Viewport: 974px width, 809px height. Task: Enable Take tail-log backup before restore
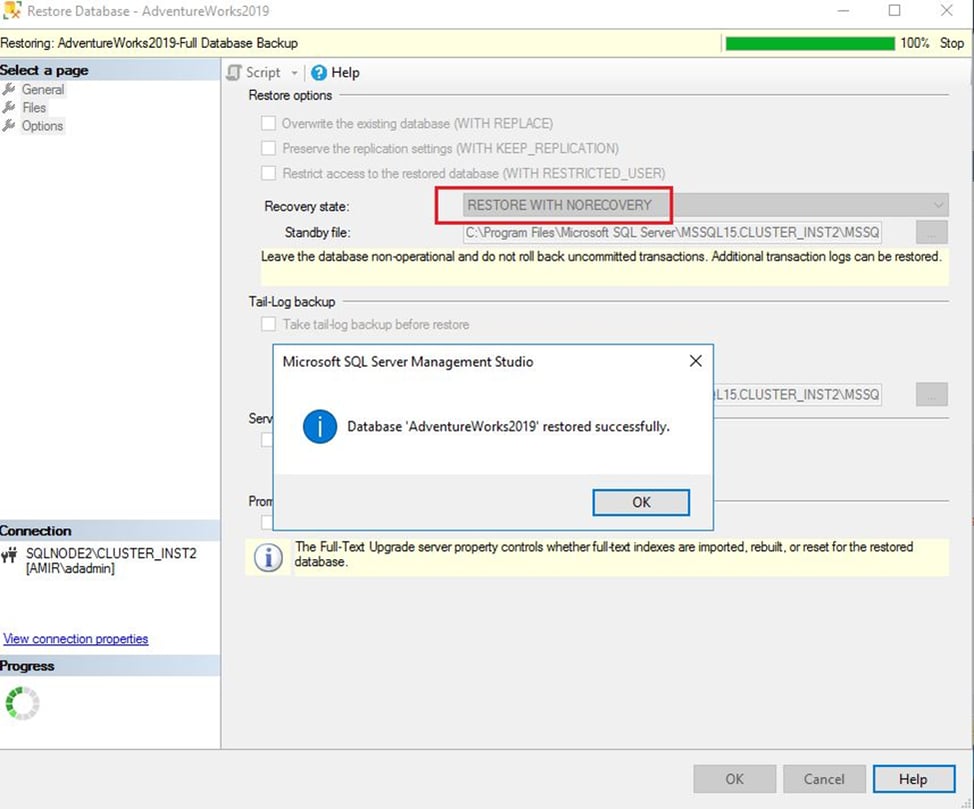268,324
